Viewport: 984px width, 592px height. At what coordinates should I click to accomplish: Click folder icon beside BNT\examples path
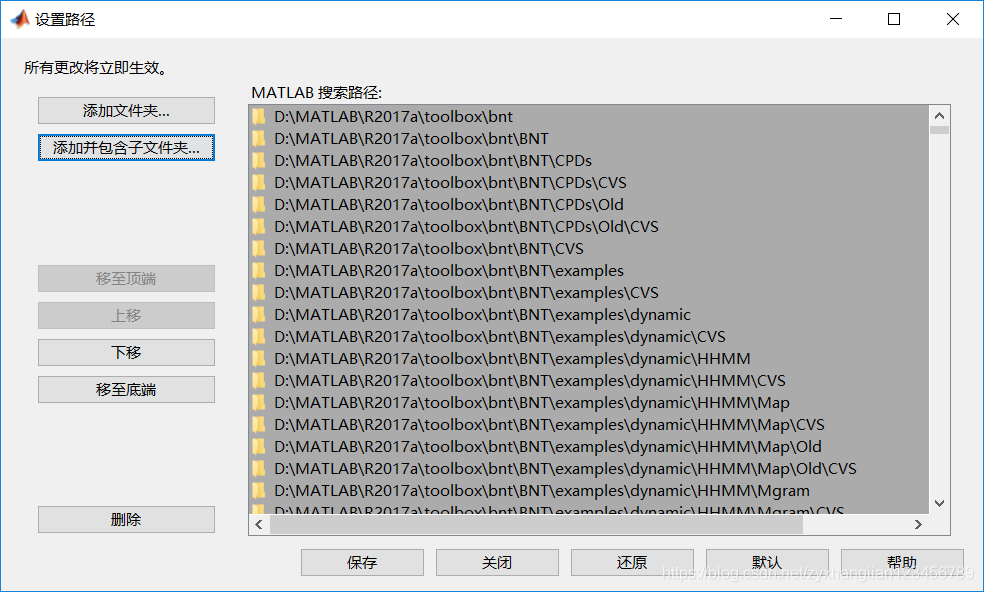coord(259,271)
